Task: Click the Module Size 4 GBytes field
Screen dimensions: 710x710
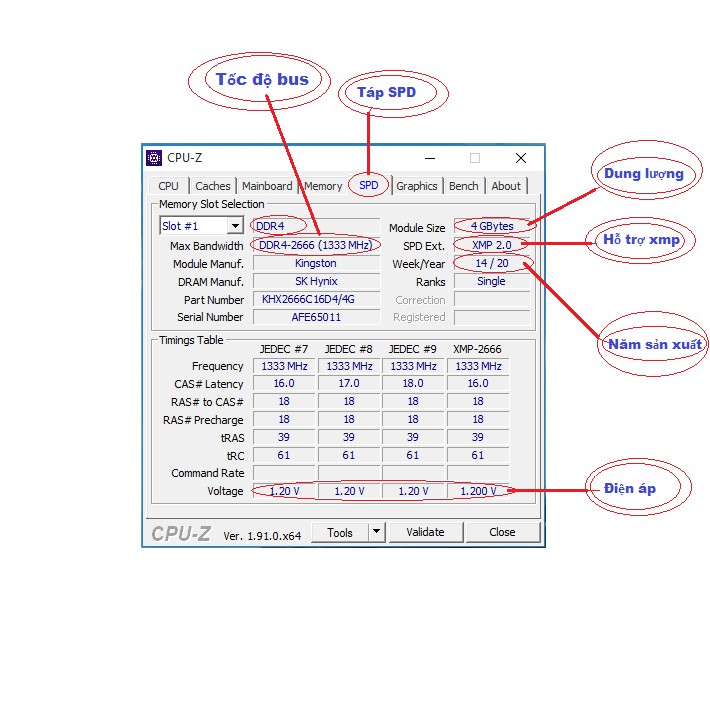Action: [492, 226]
